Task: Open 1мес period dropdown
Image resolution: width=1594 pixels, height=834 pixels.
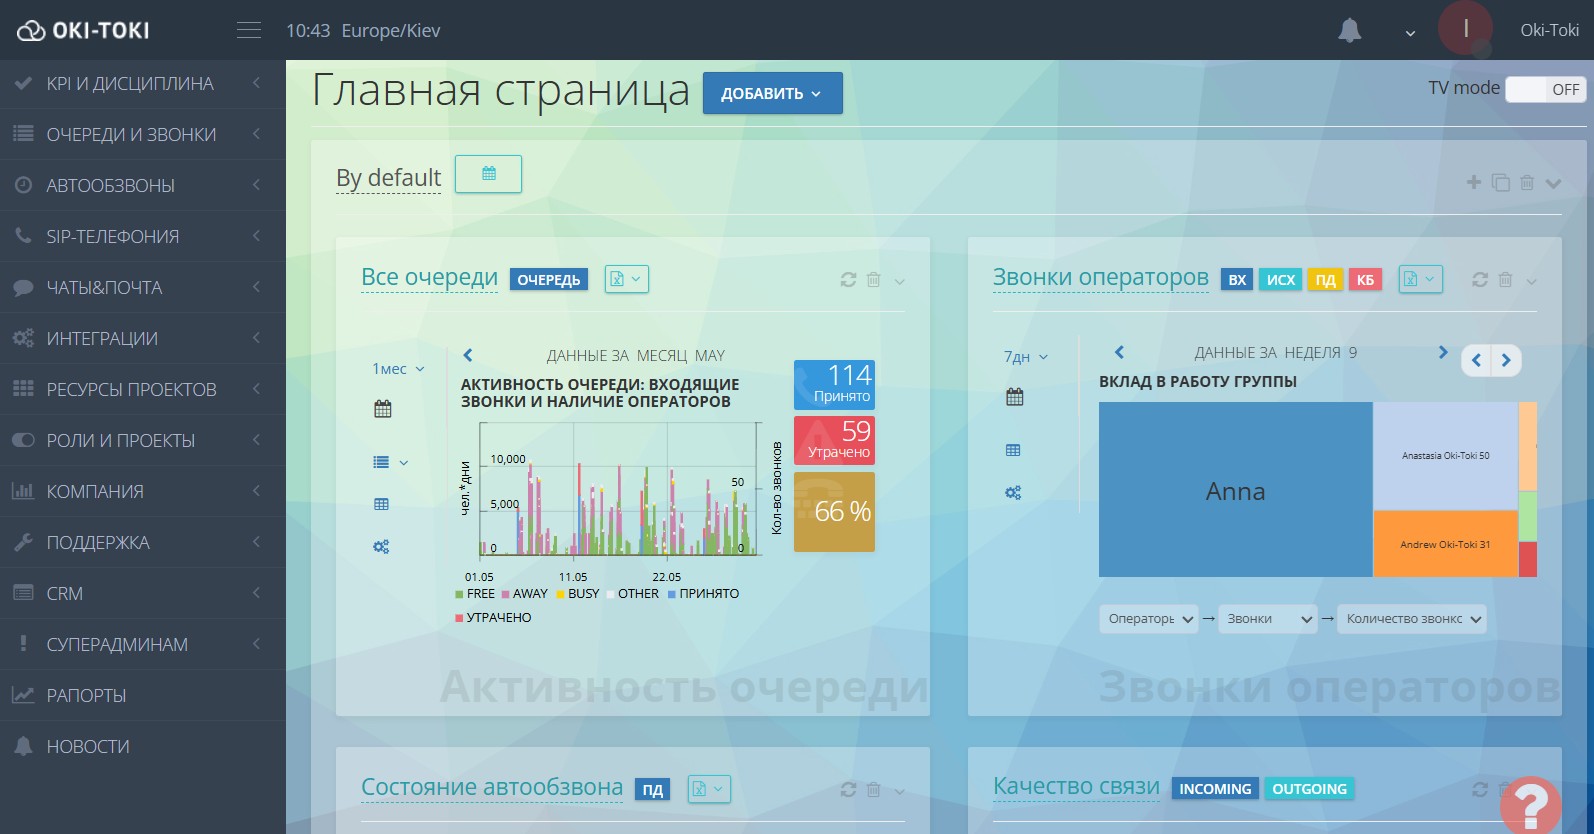Action: pos(398,369)
